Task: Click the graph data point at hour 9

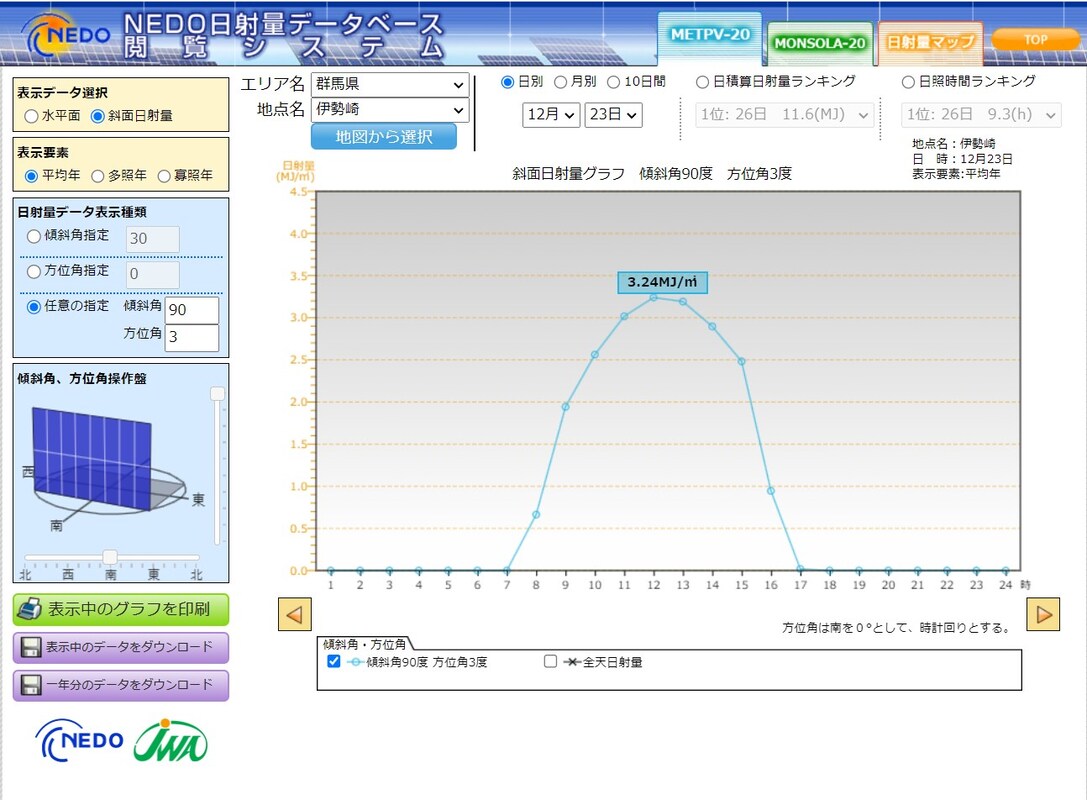Action: click(x=566, y=407)
